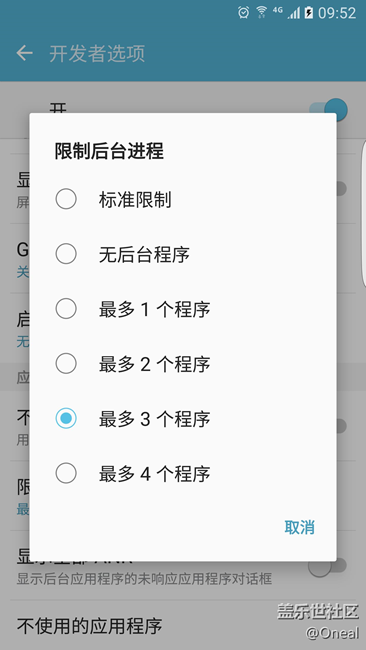The width and height of the screenshot is (366, 650).
Task: Tap the 取消 cancel button
Action: point(299,527)
